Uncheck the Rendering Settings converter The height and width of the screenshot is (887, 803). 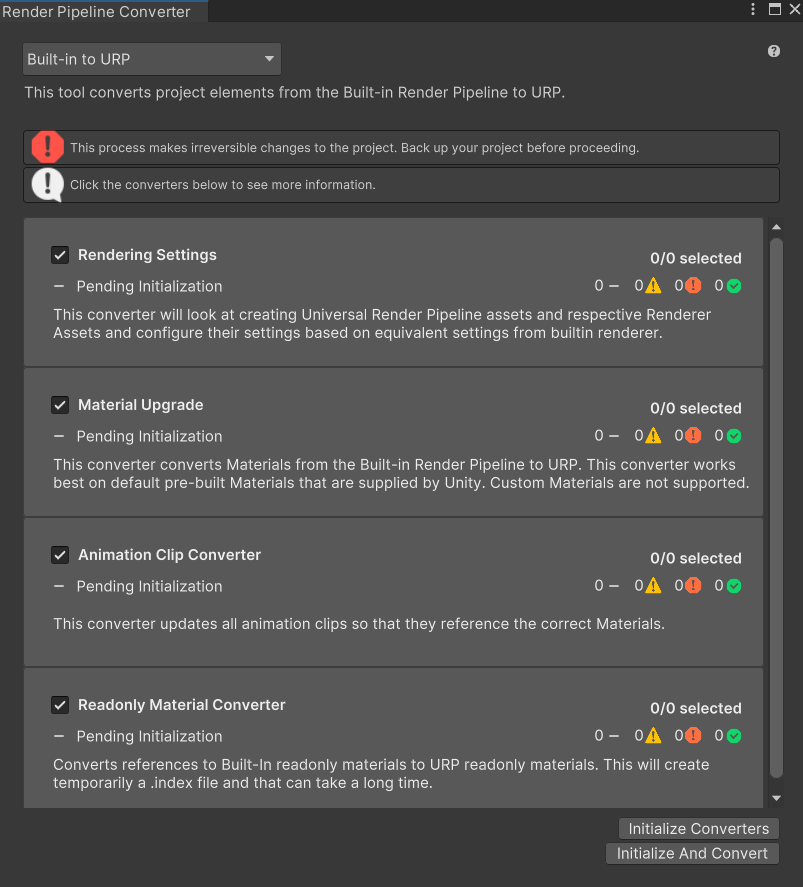click(x=60, y=255)
